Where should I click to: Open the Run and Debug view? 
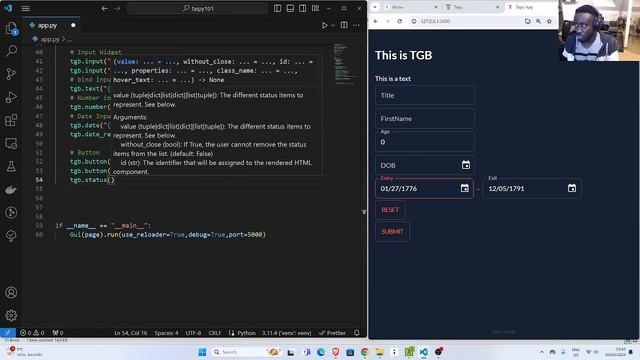pyautogui.click(x=11, y=97)
